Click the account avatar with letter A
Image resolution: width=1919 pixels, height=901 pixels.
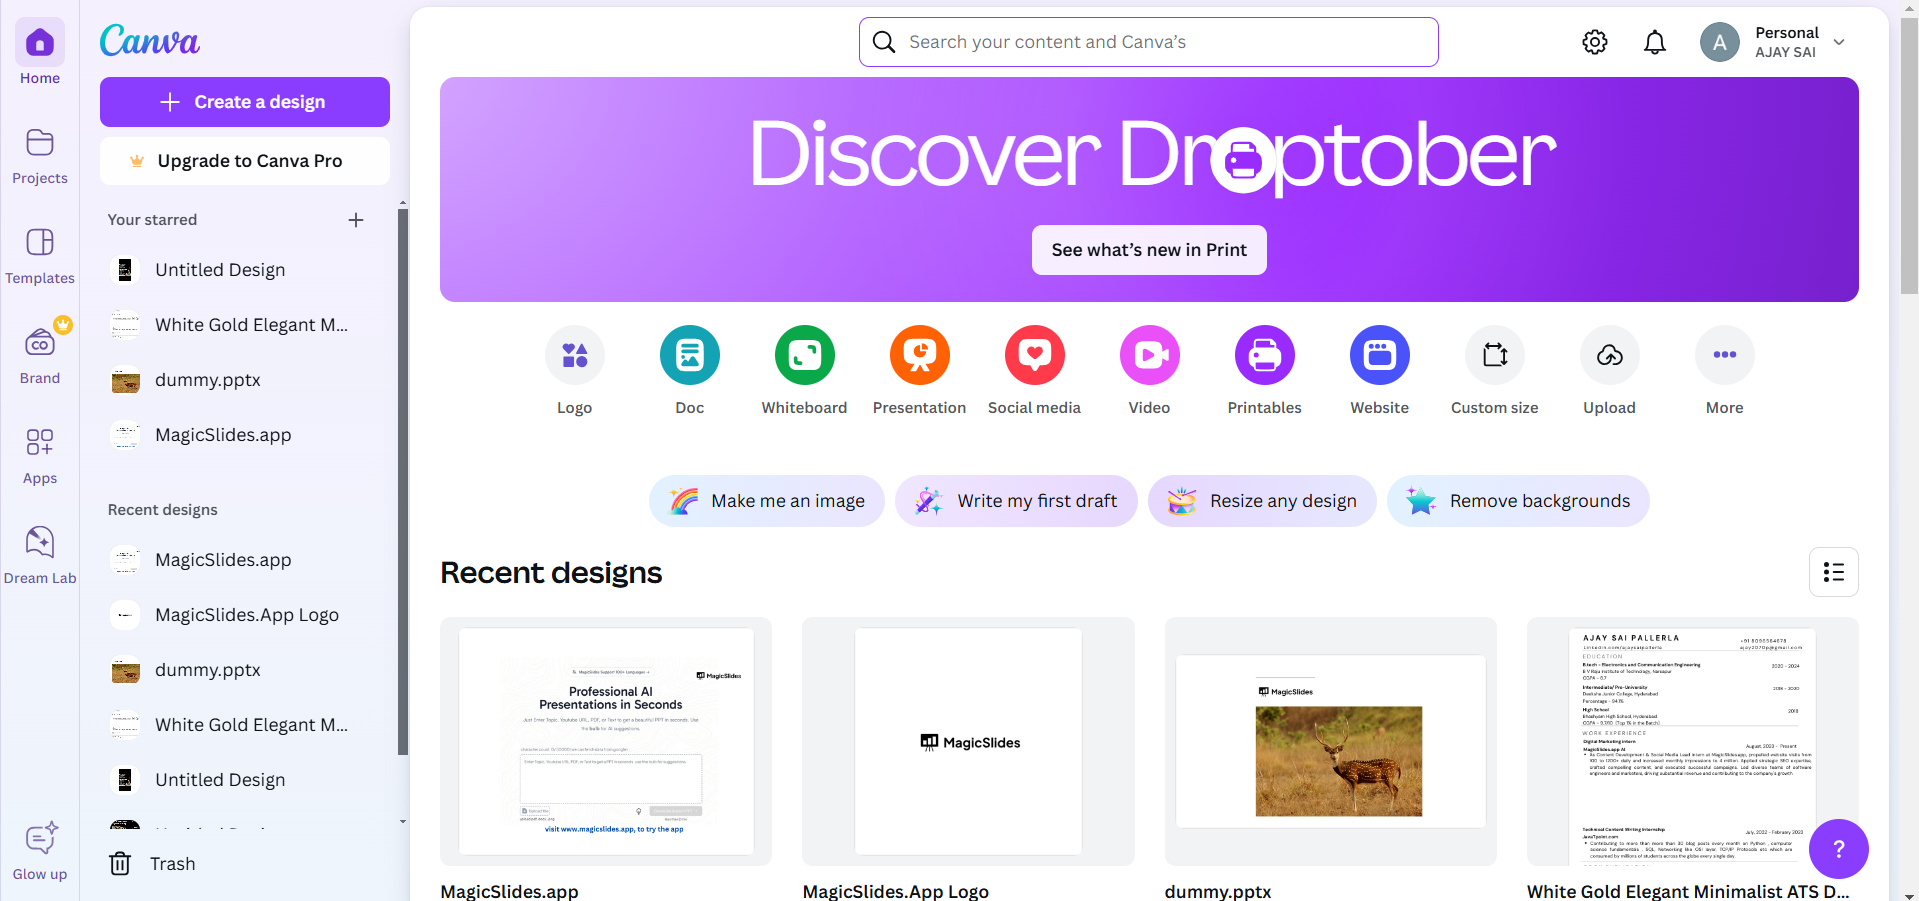[1720, 42]
